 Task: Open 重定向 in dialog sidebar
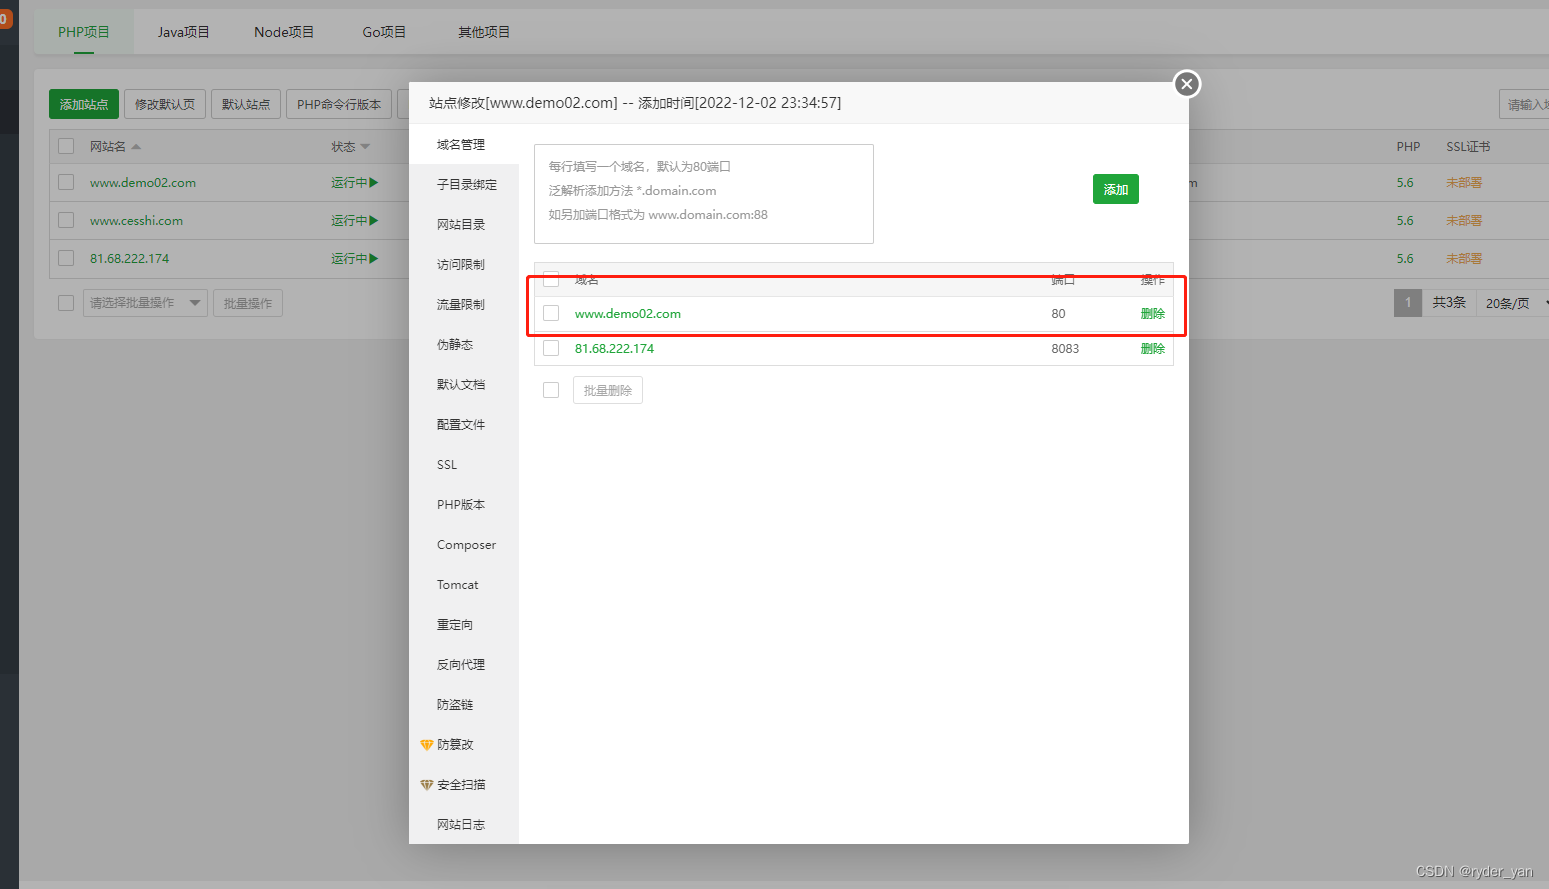[464, 624]
